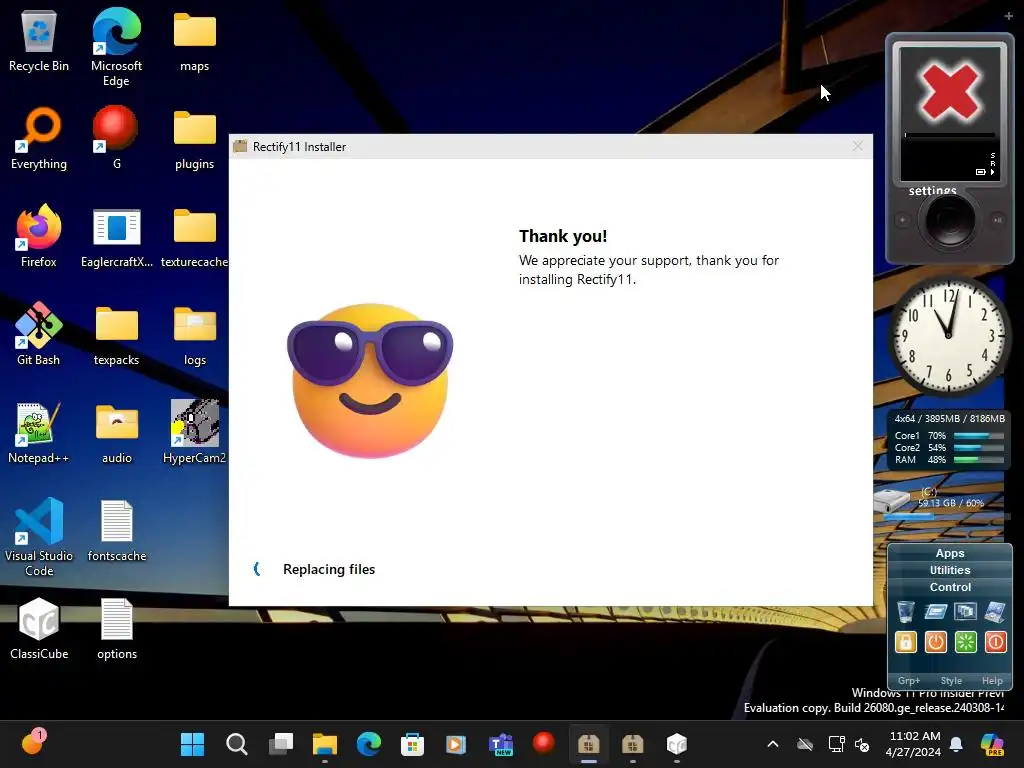Click the RAM 48% usage bar
This screenshot has height=768, width=1024.
(978, 460)
